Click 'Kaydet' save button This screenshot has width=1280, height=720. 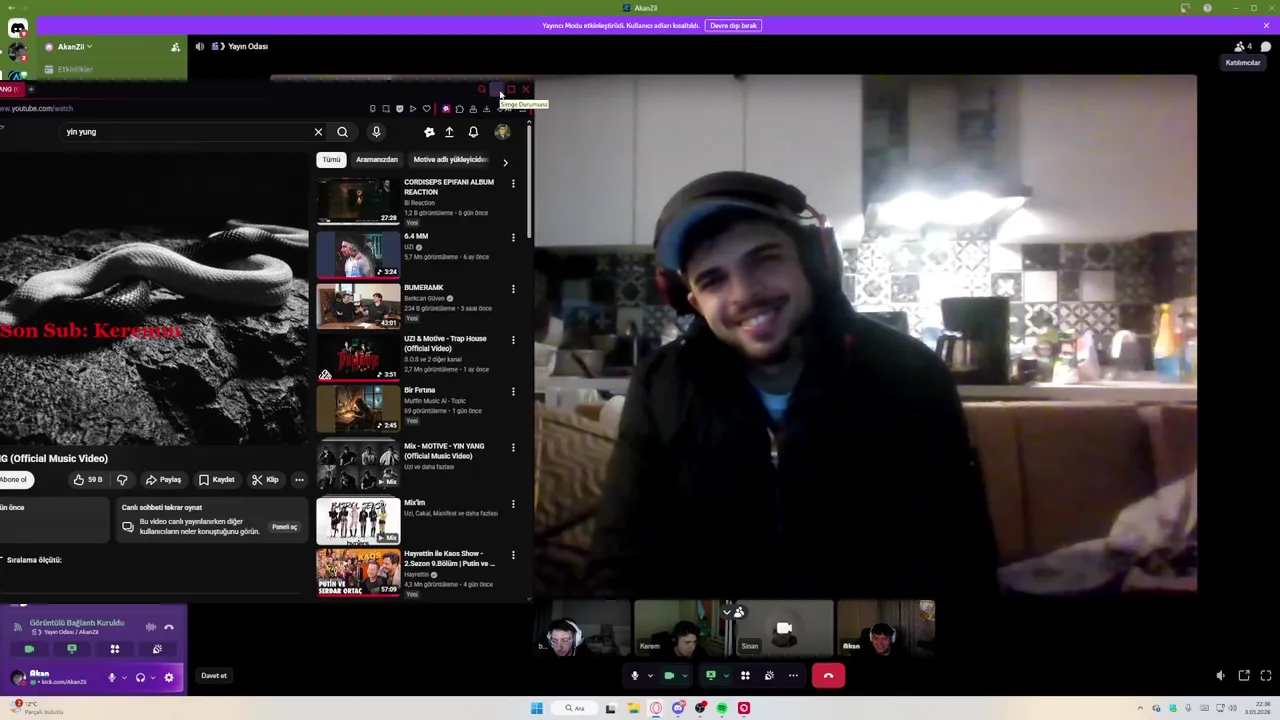pos(217,480)
